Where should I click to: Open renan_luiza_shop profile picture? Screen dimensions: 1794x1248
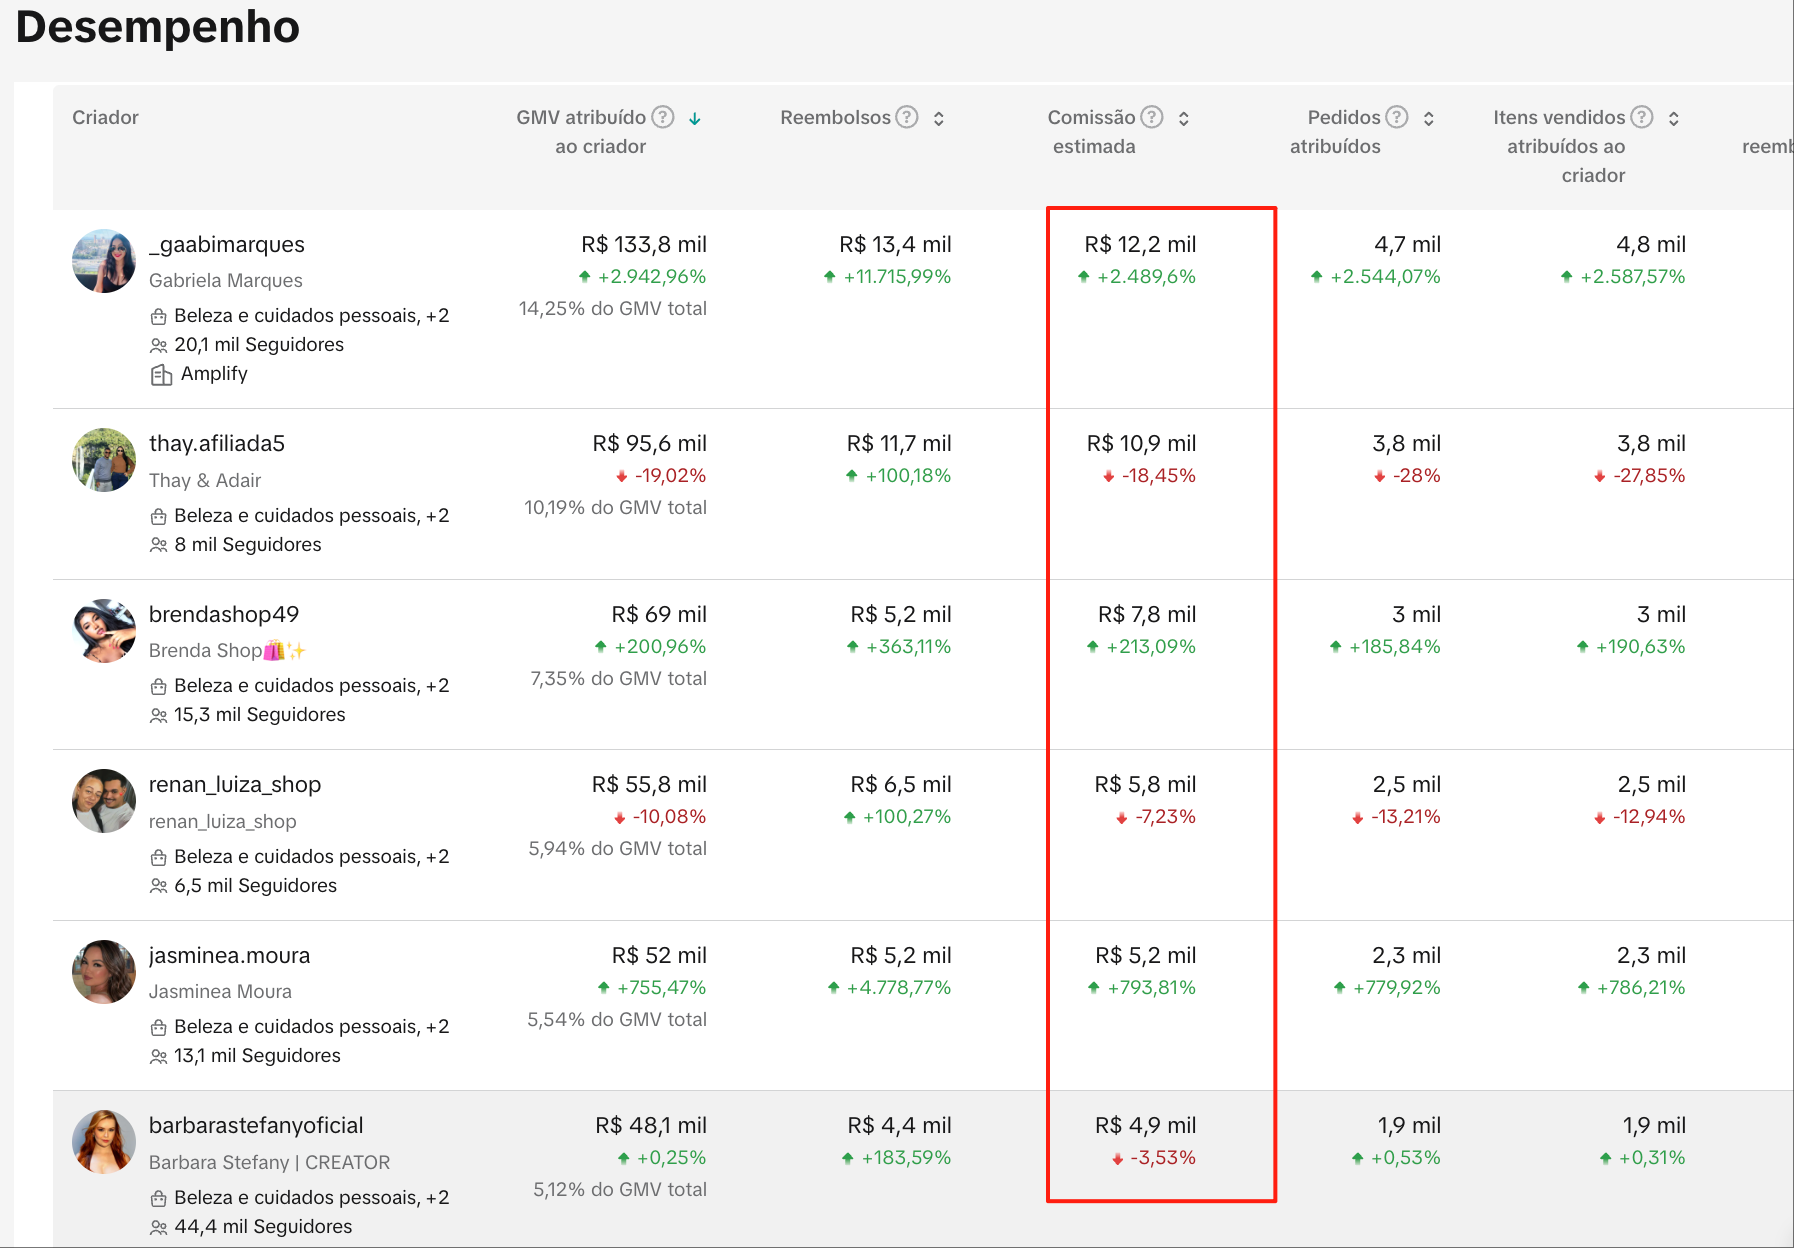click(104, 801)
